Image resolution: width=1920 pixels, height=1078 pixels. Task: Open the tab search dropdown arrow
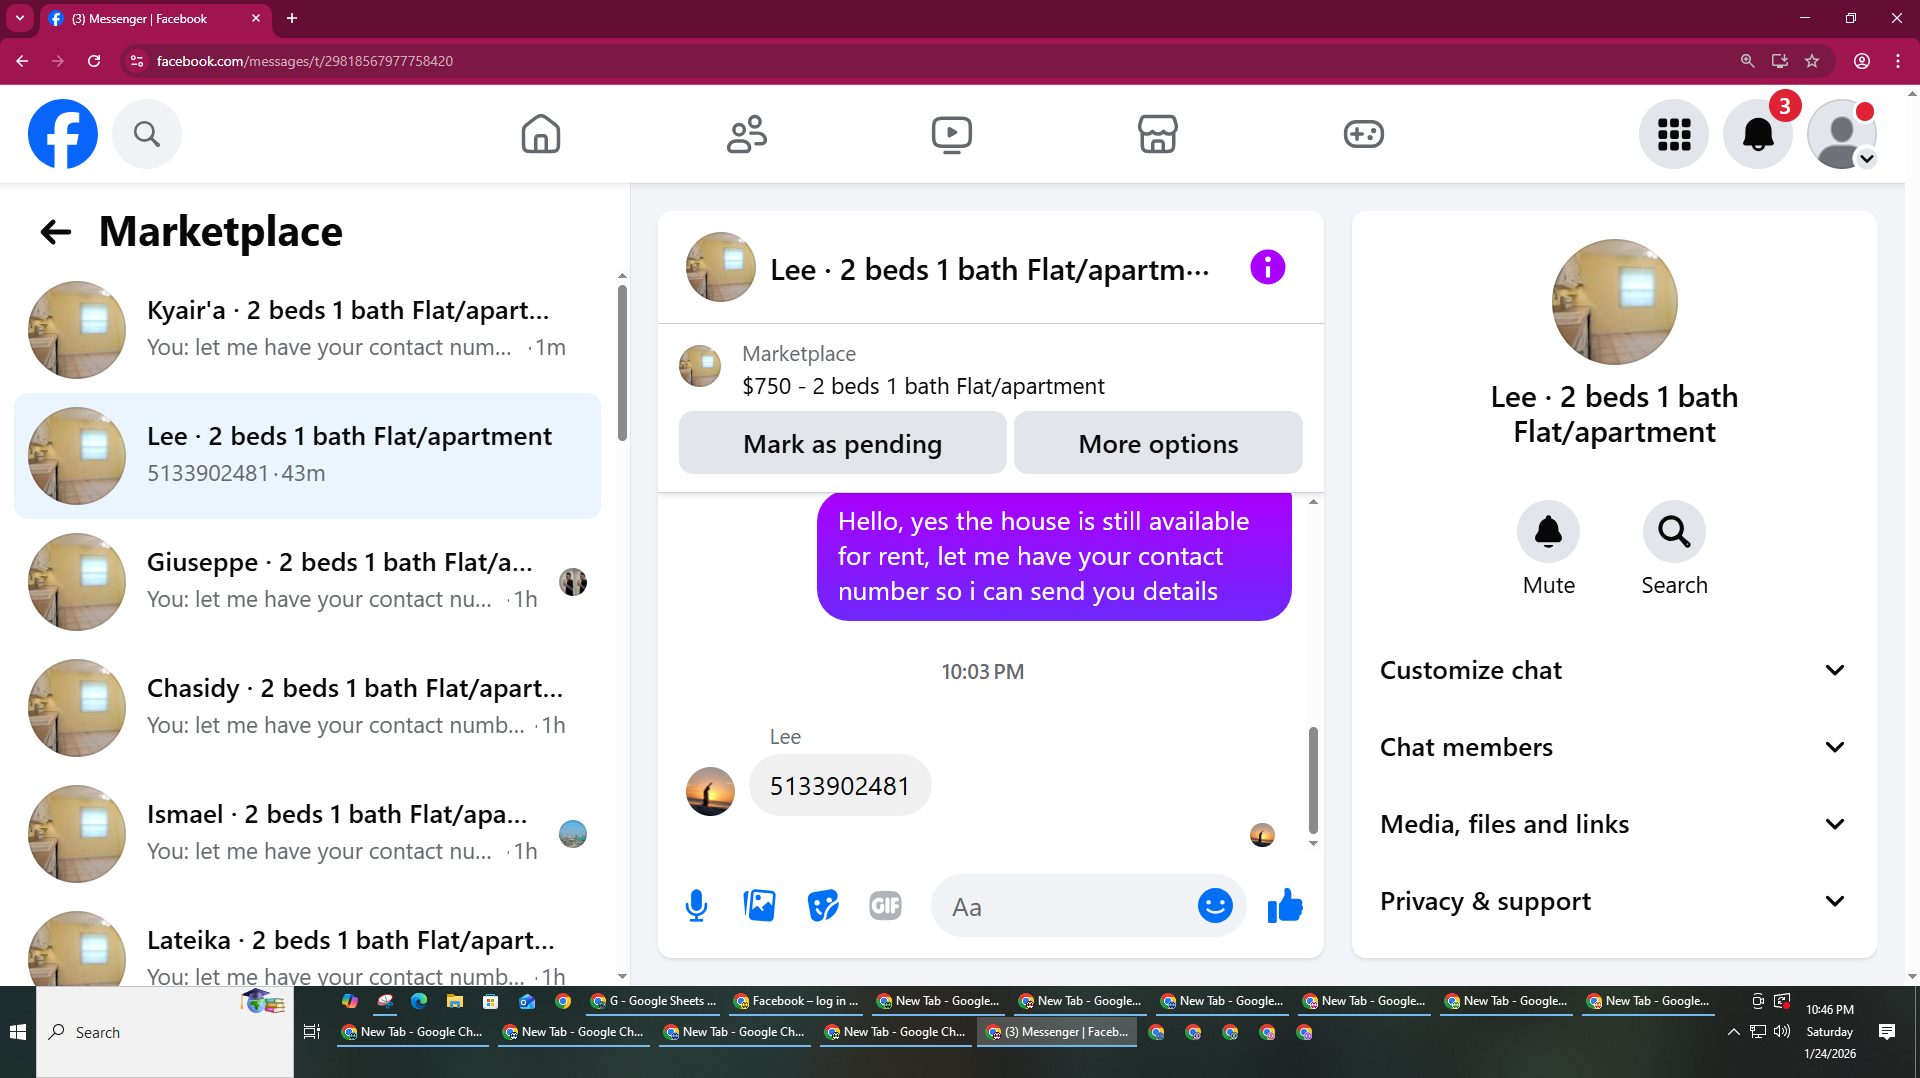tap(20, 18)
